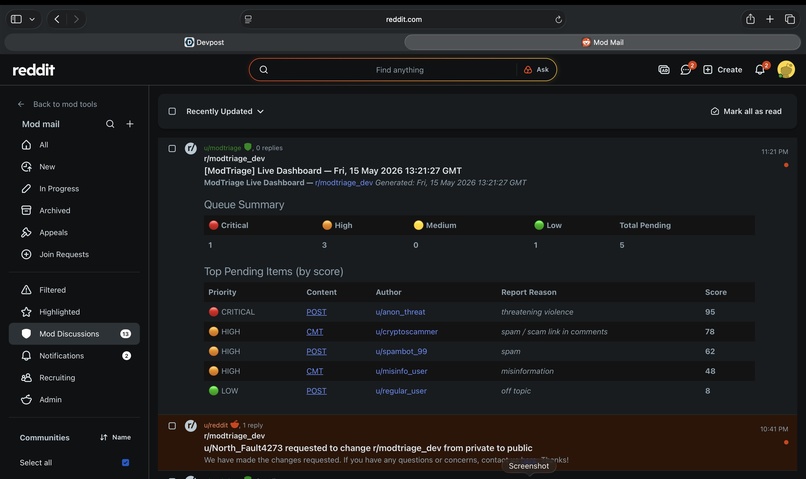Click the Score 95 cell
The height and width of the screenshot is (479, 806).
pyautogui.click(x=710, y=312)
